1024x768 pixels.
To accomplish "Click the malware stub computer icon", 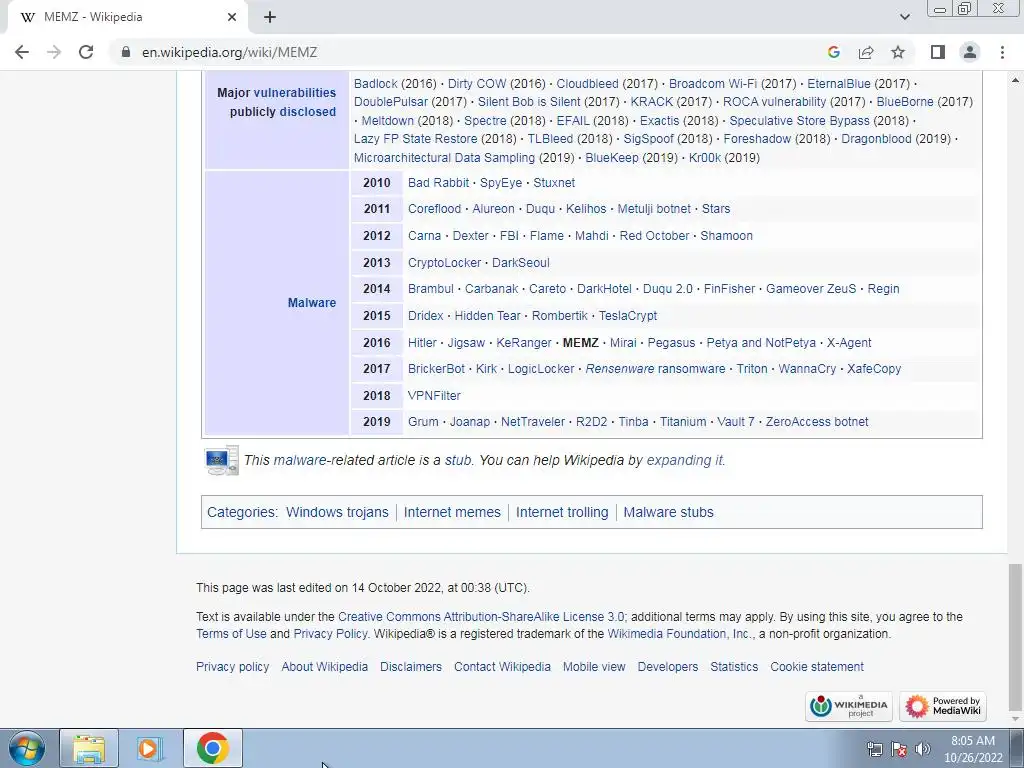I will coord(221,460).
